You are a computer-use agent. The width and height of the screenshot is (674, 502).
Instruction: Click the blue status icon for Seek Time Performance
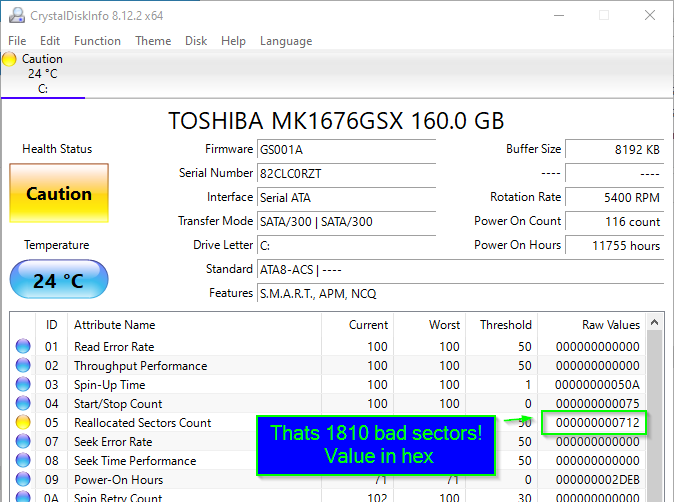tap(23, 460)
